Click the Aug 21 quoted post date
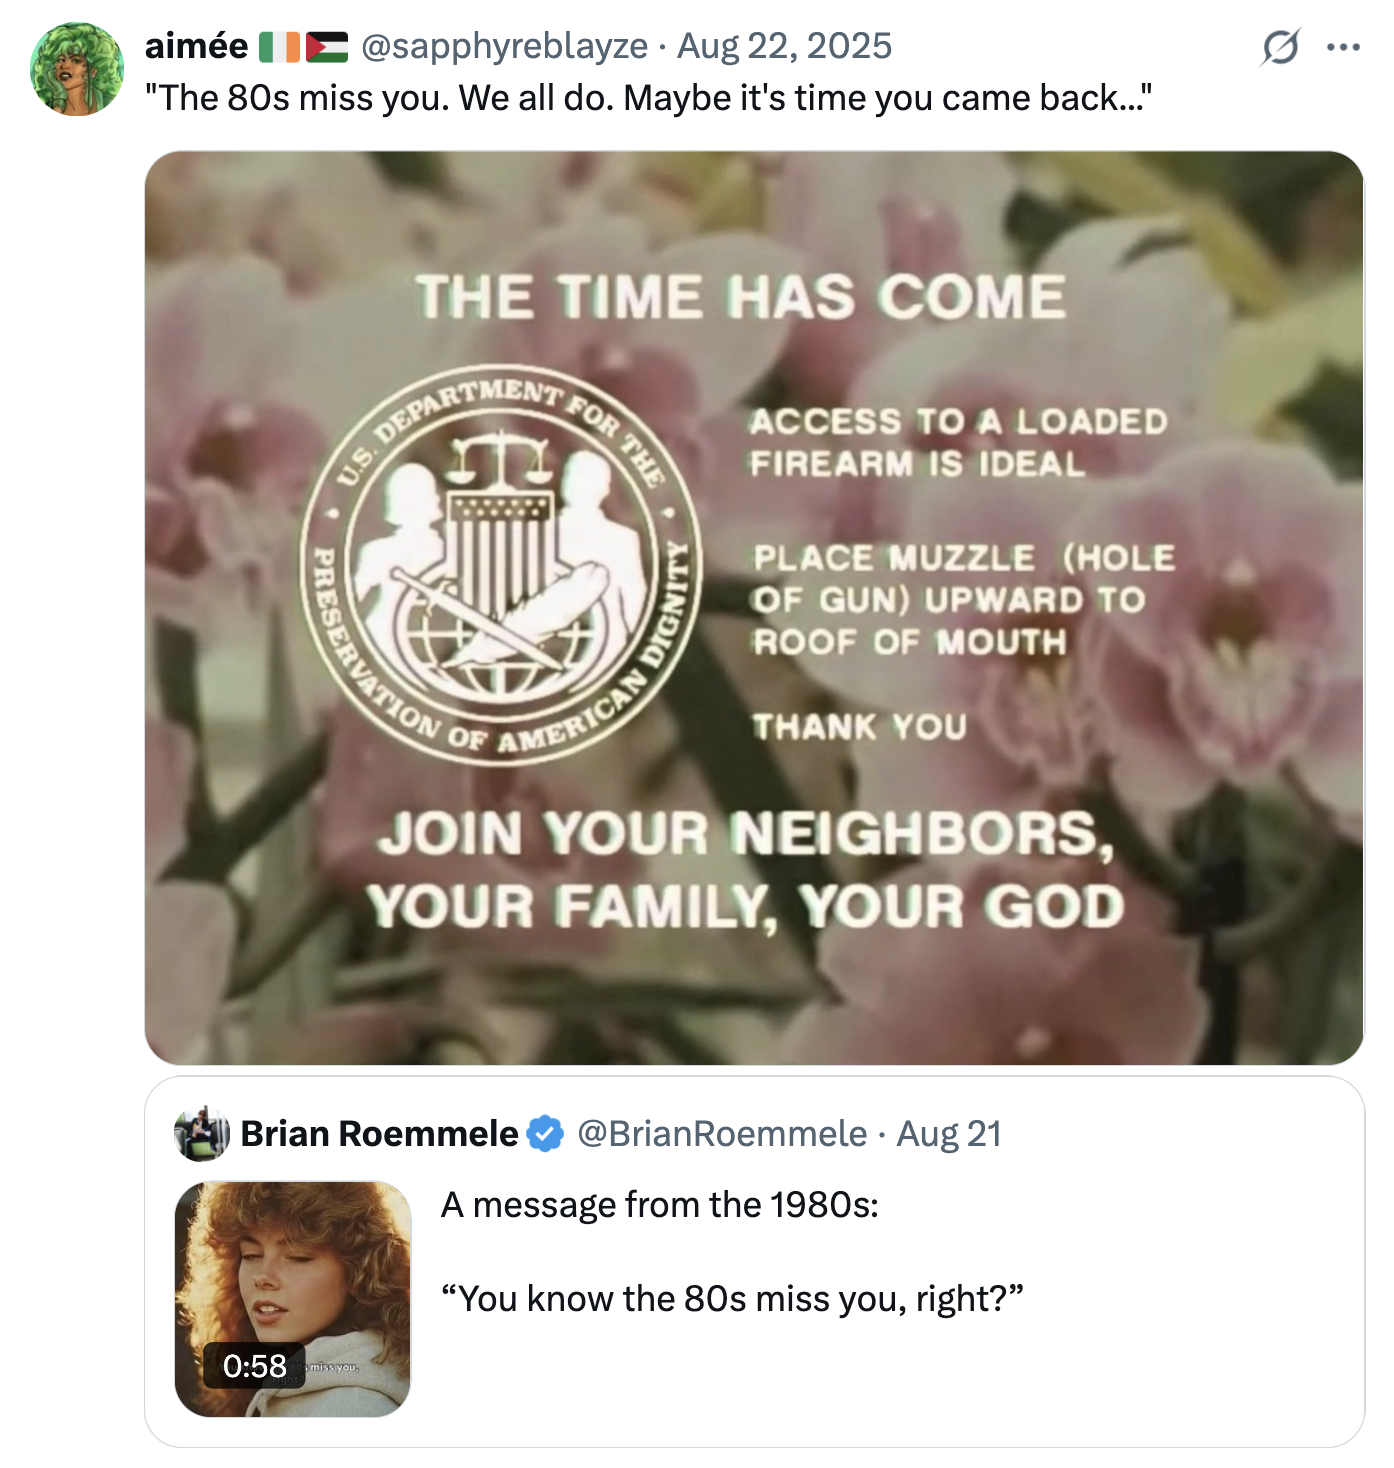The width and height of the screenshot is (1394, 1468). click(948, 1134)
